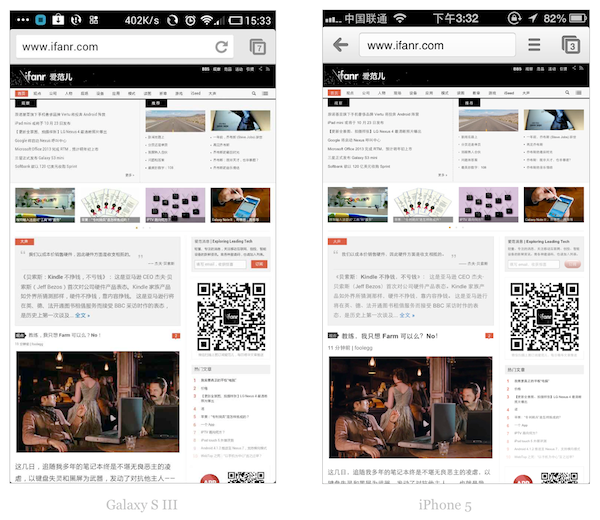Open the tab switcher showing 7 tabs

pyautogui.click(x=257, y=47)
